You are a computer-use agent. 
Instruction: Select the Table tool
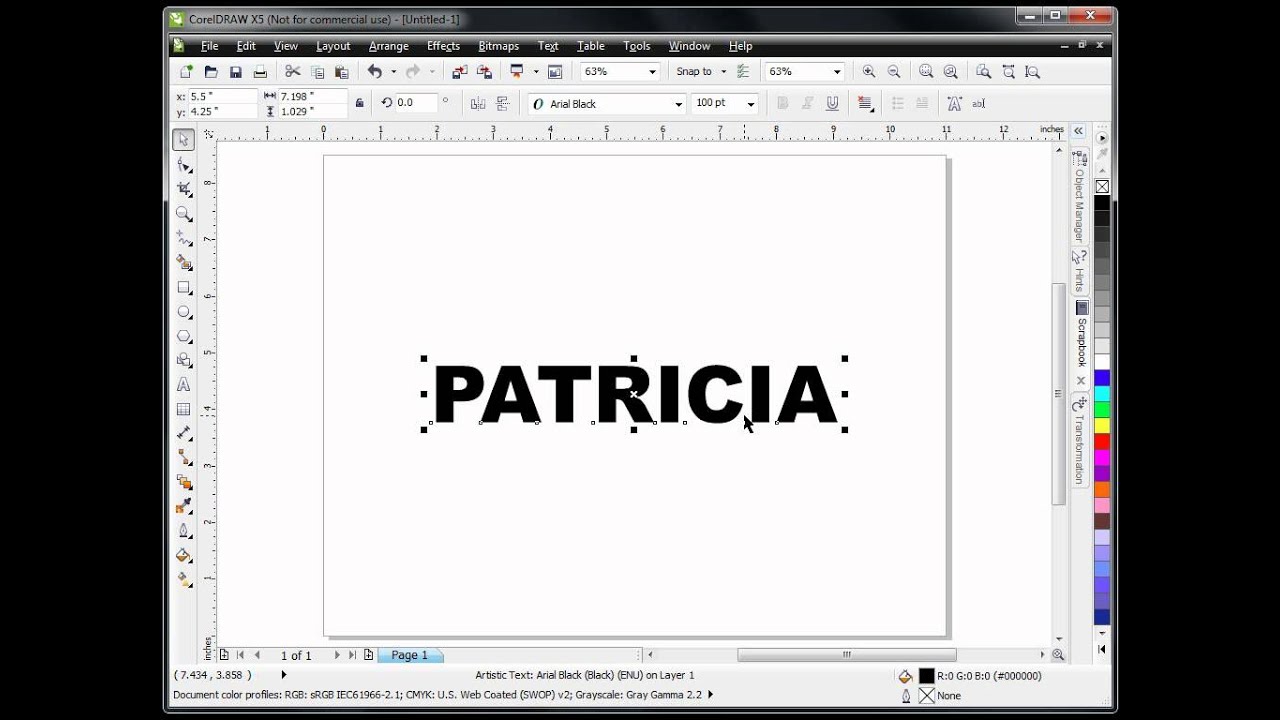(x=184, y=409)
